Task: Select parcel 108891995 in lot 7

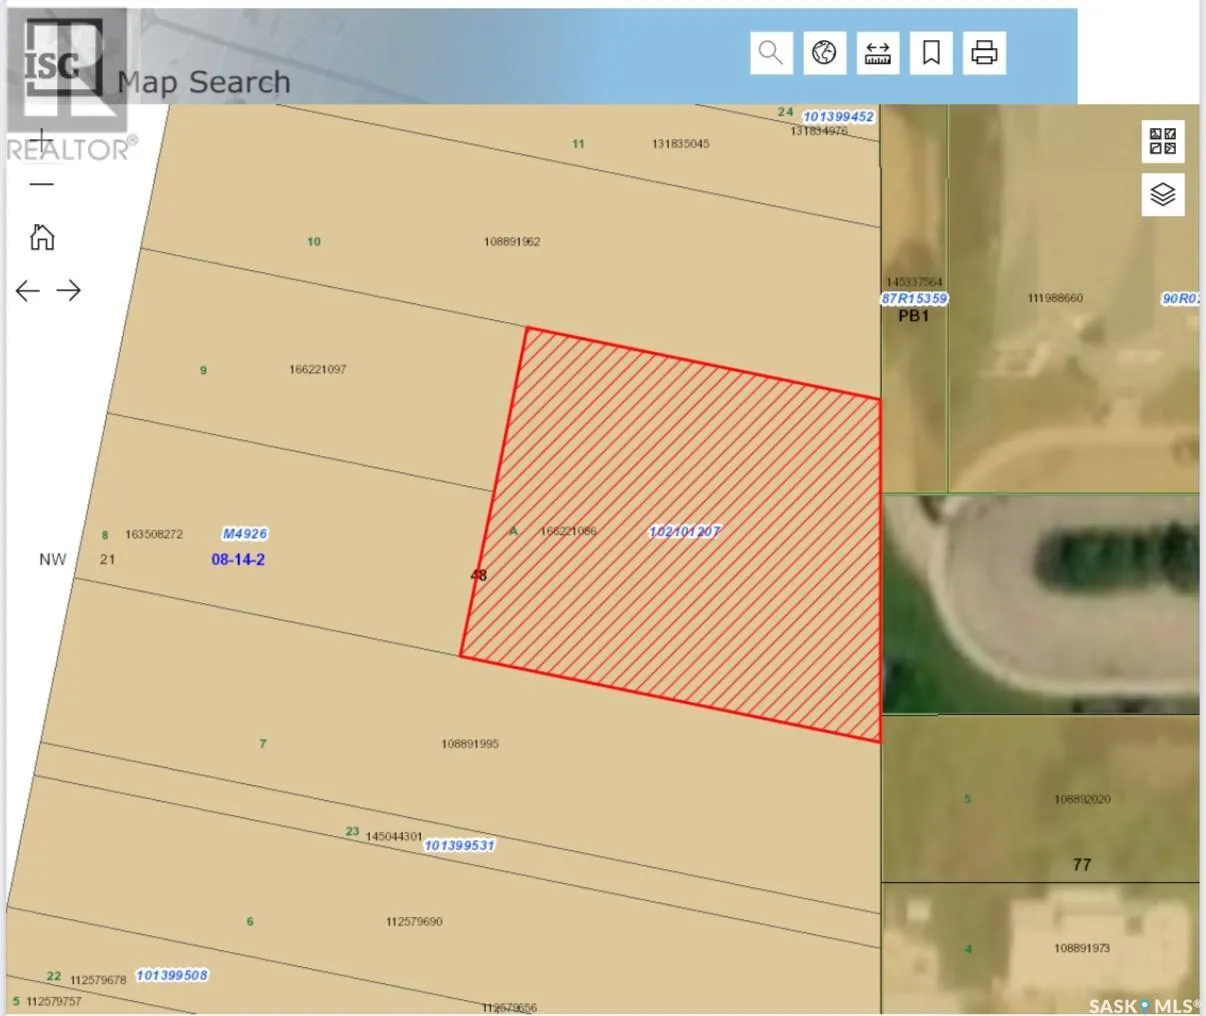Action: 470,744
